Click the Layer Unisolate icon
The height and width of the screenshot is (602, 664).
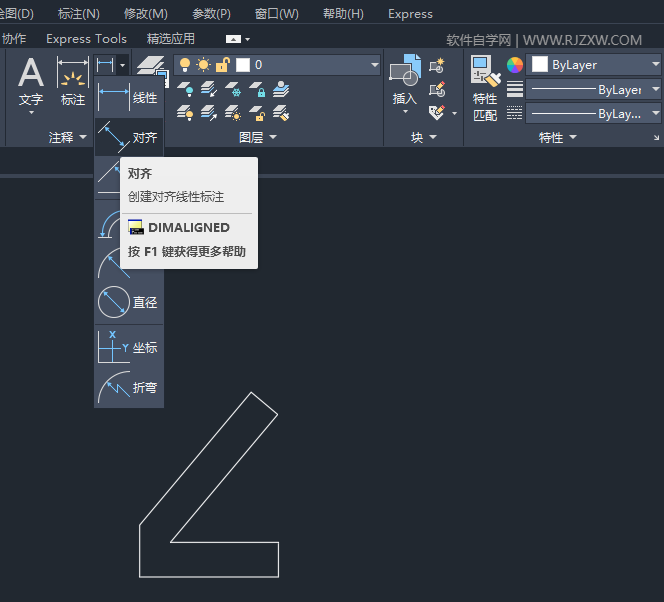(209, 113)
